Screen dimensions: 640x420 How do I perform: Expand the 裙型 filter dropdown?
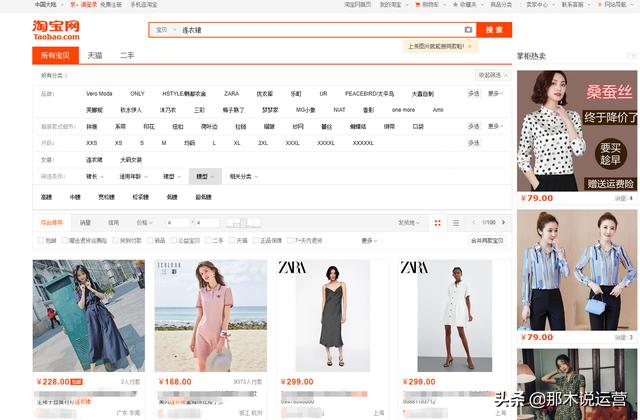pyautogui.click(x=172, y=176)
